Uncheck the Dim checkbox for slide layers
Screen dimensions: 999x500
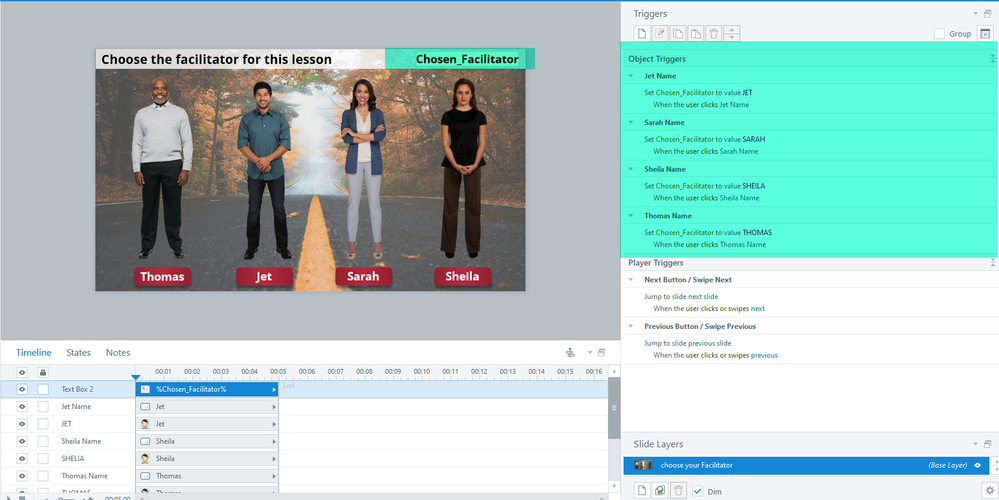click(x=698, y=491)
